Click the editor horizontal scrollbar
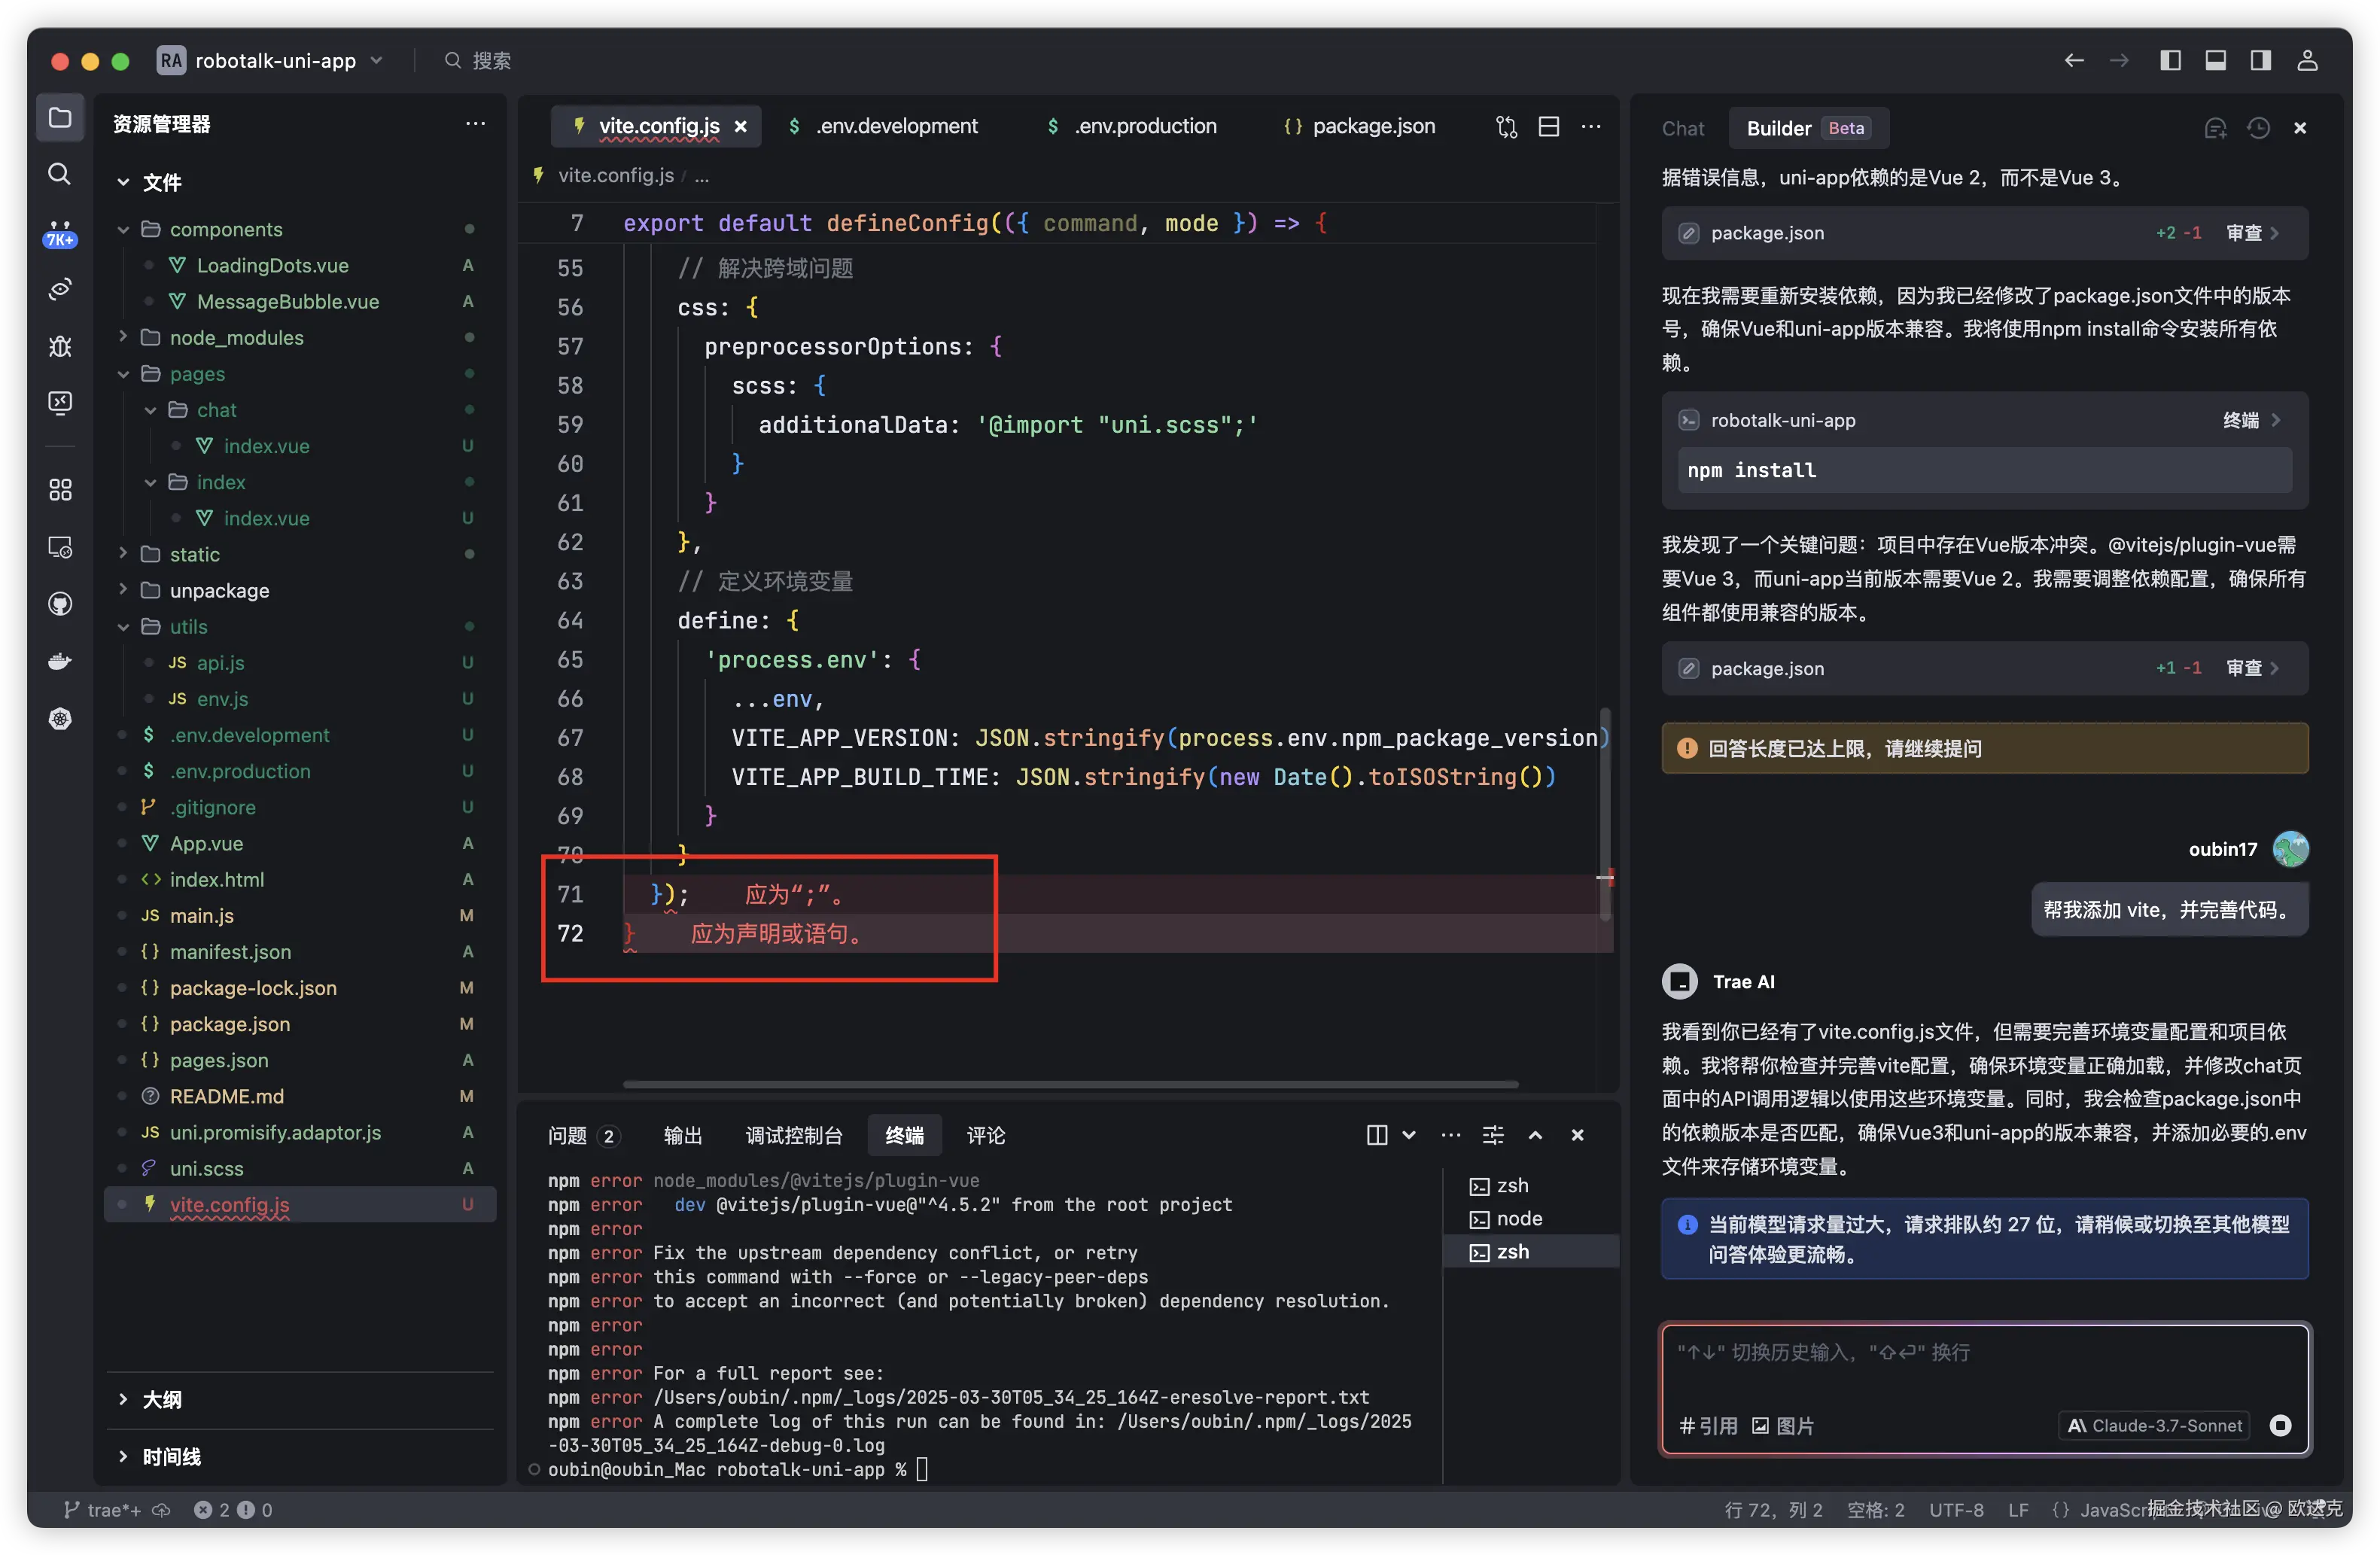Screen dimensions: 2380x1555 pyautogui.click(x=1070, y=1083)
